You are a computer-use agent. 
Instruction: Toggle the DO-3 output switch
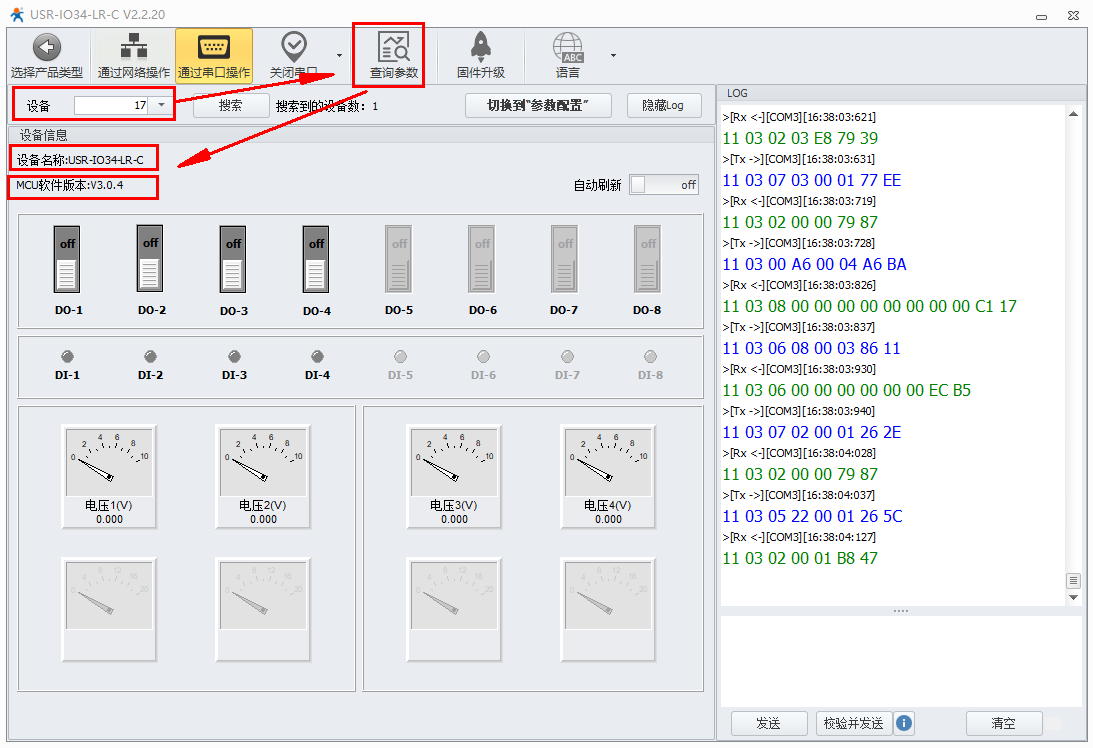[x=233, y=258]
